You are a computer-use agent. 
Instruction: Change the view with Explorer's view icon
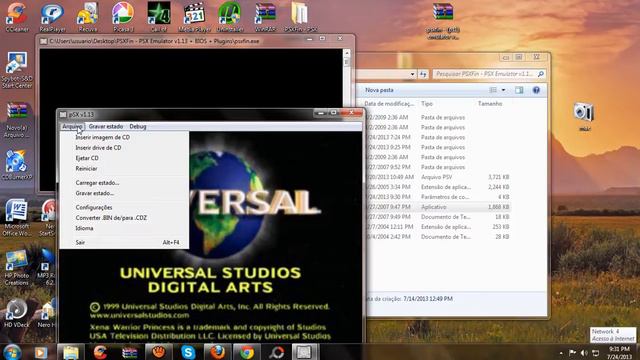pos(493,90)
